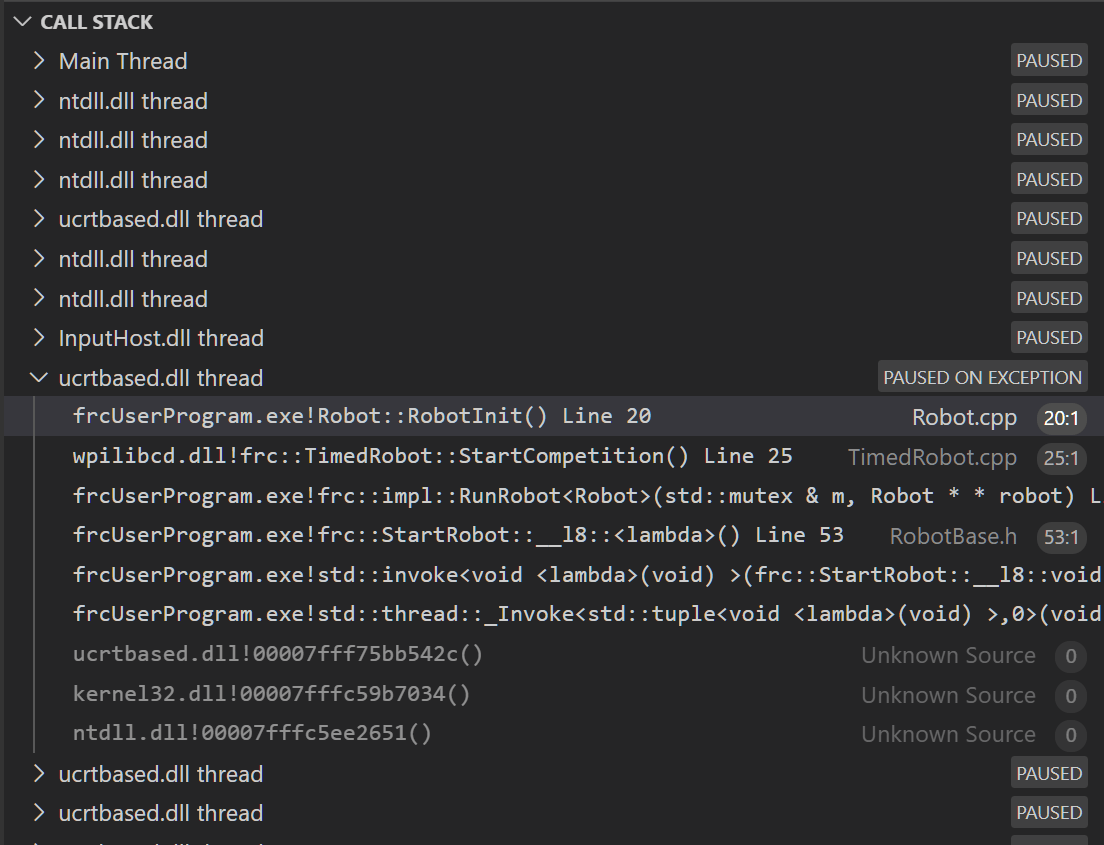This screenshot has width=1104, height=845.
Task: Click the kernel32.dll stack frame
Action: pos(270,694)
